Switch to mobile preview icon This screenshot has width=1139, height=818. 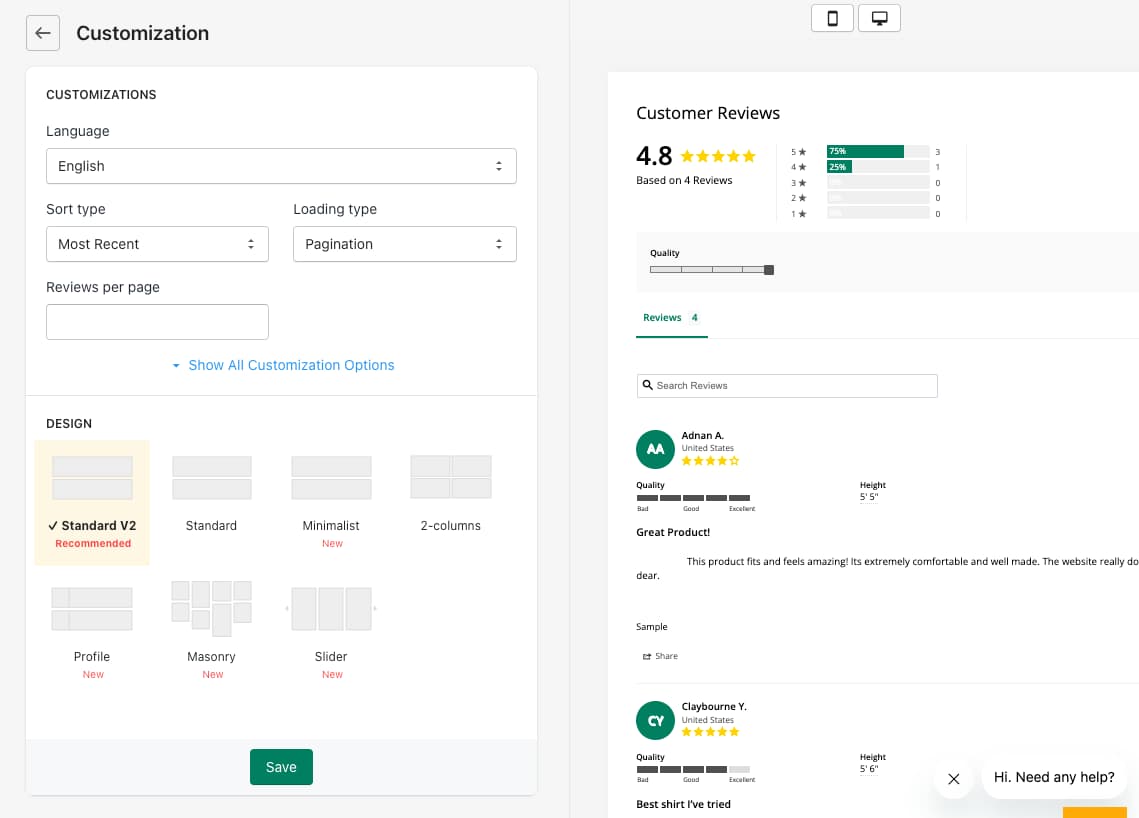point(832,18)
